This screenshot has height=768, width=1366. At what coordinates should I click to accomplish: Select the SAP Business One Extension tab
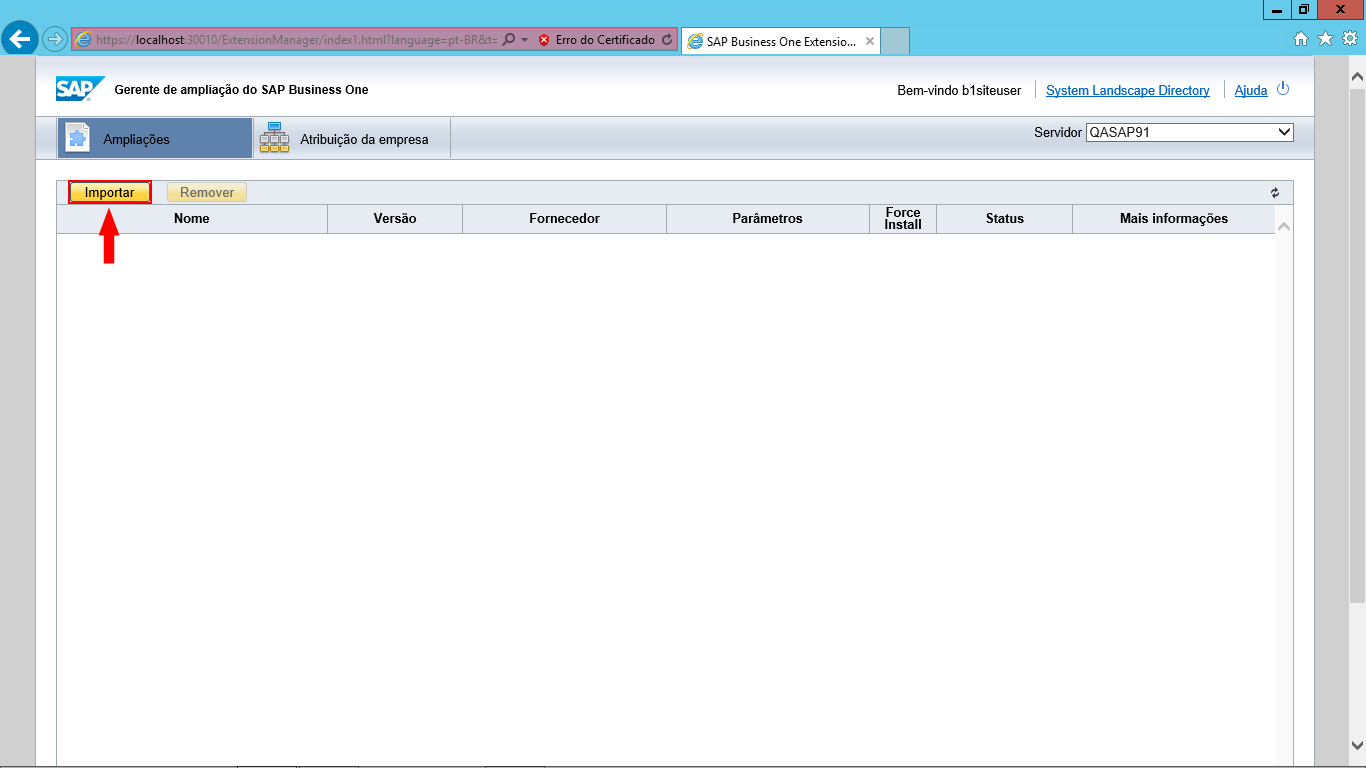780,42
